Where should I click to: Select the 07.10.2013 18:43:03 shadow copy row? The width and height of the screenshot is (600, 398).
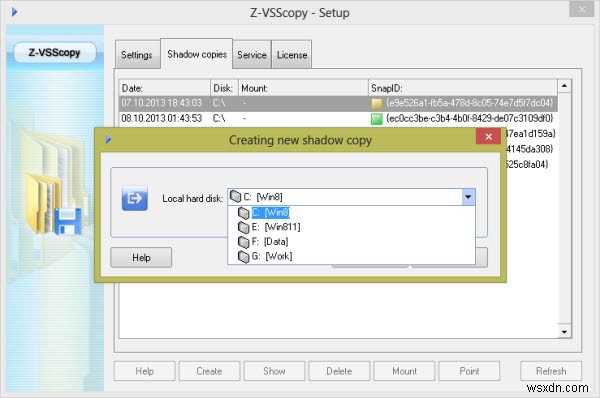coord(338,103)
